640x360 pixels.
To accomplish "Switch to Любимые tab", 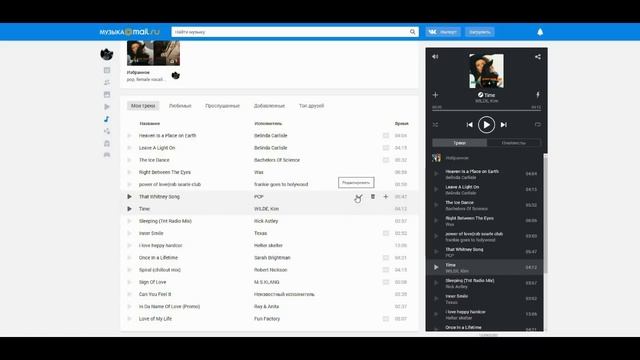I will (180, 106).
